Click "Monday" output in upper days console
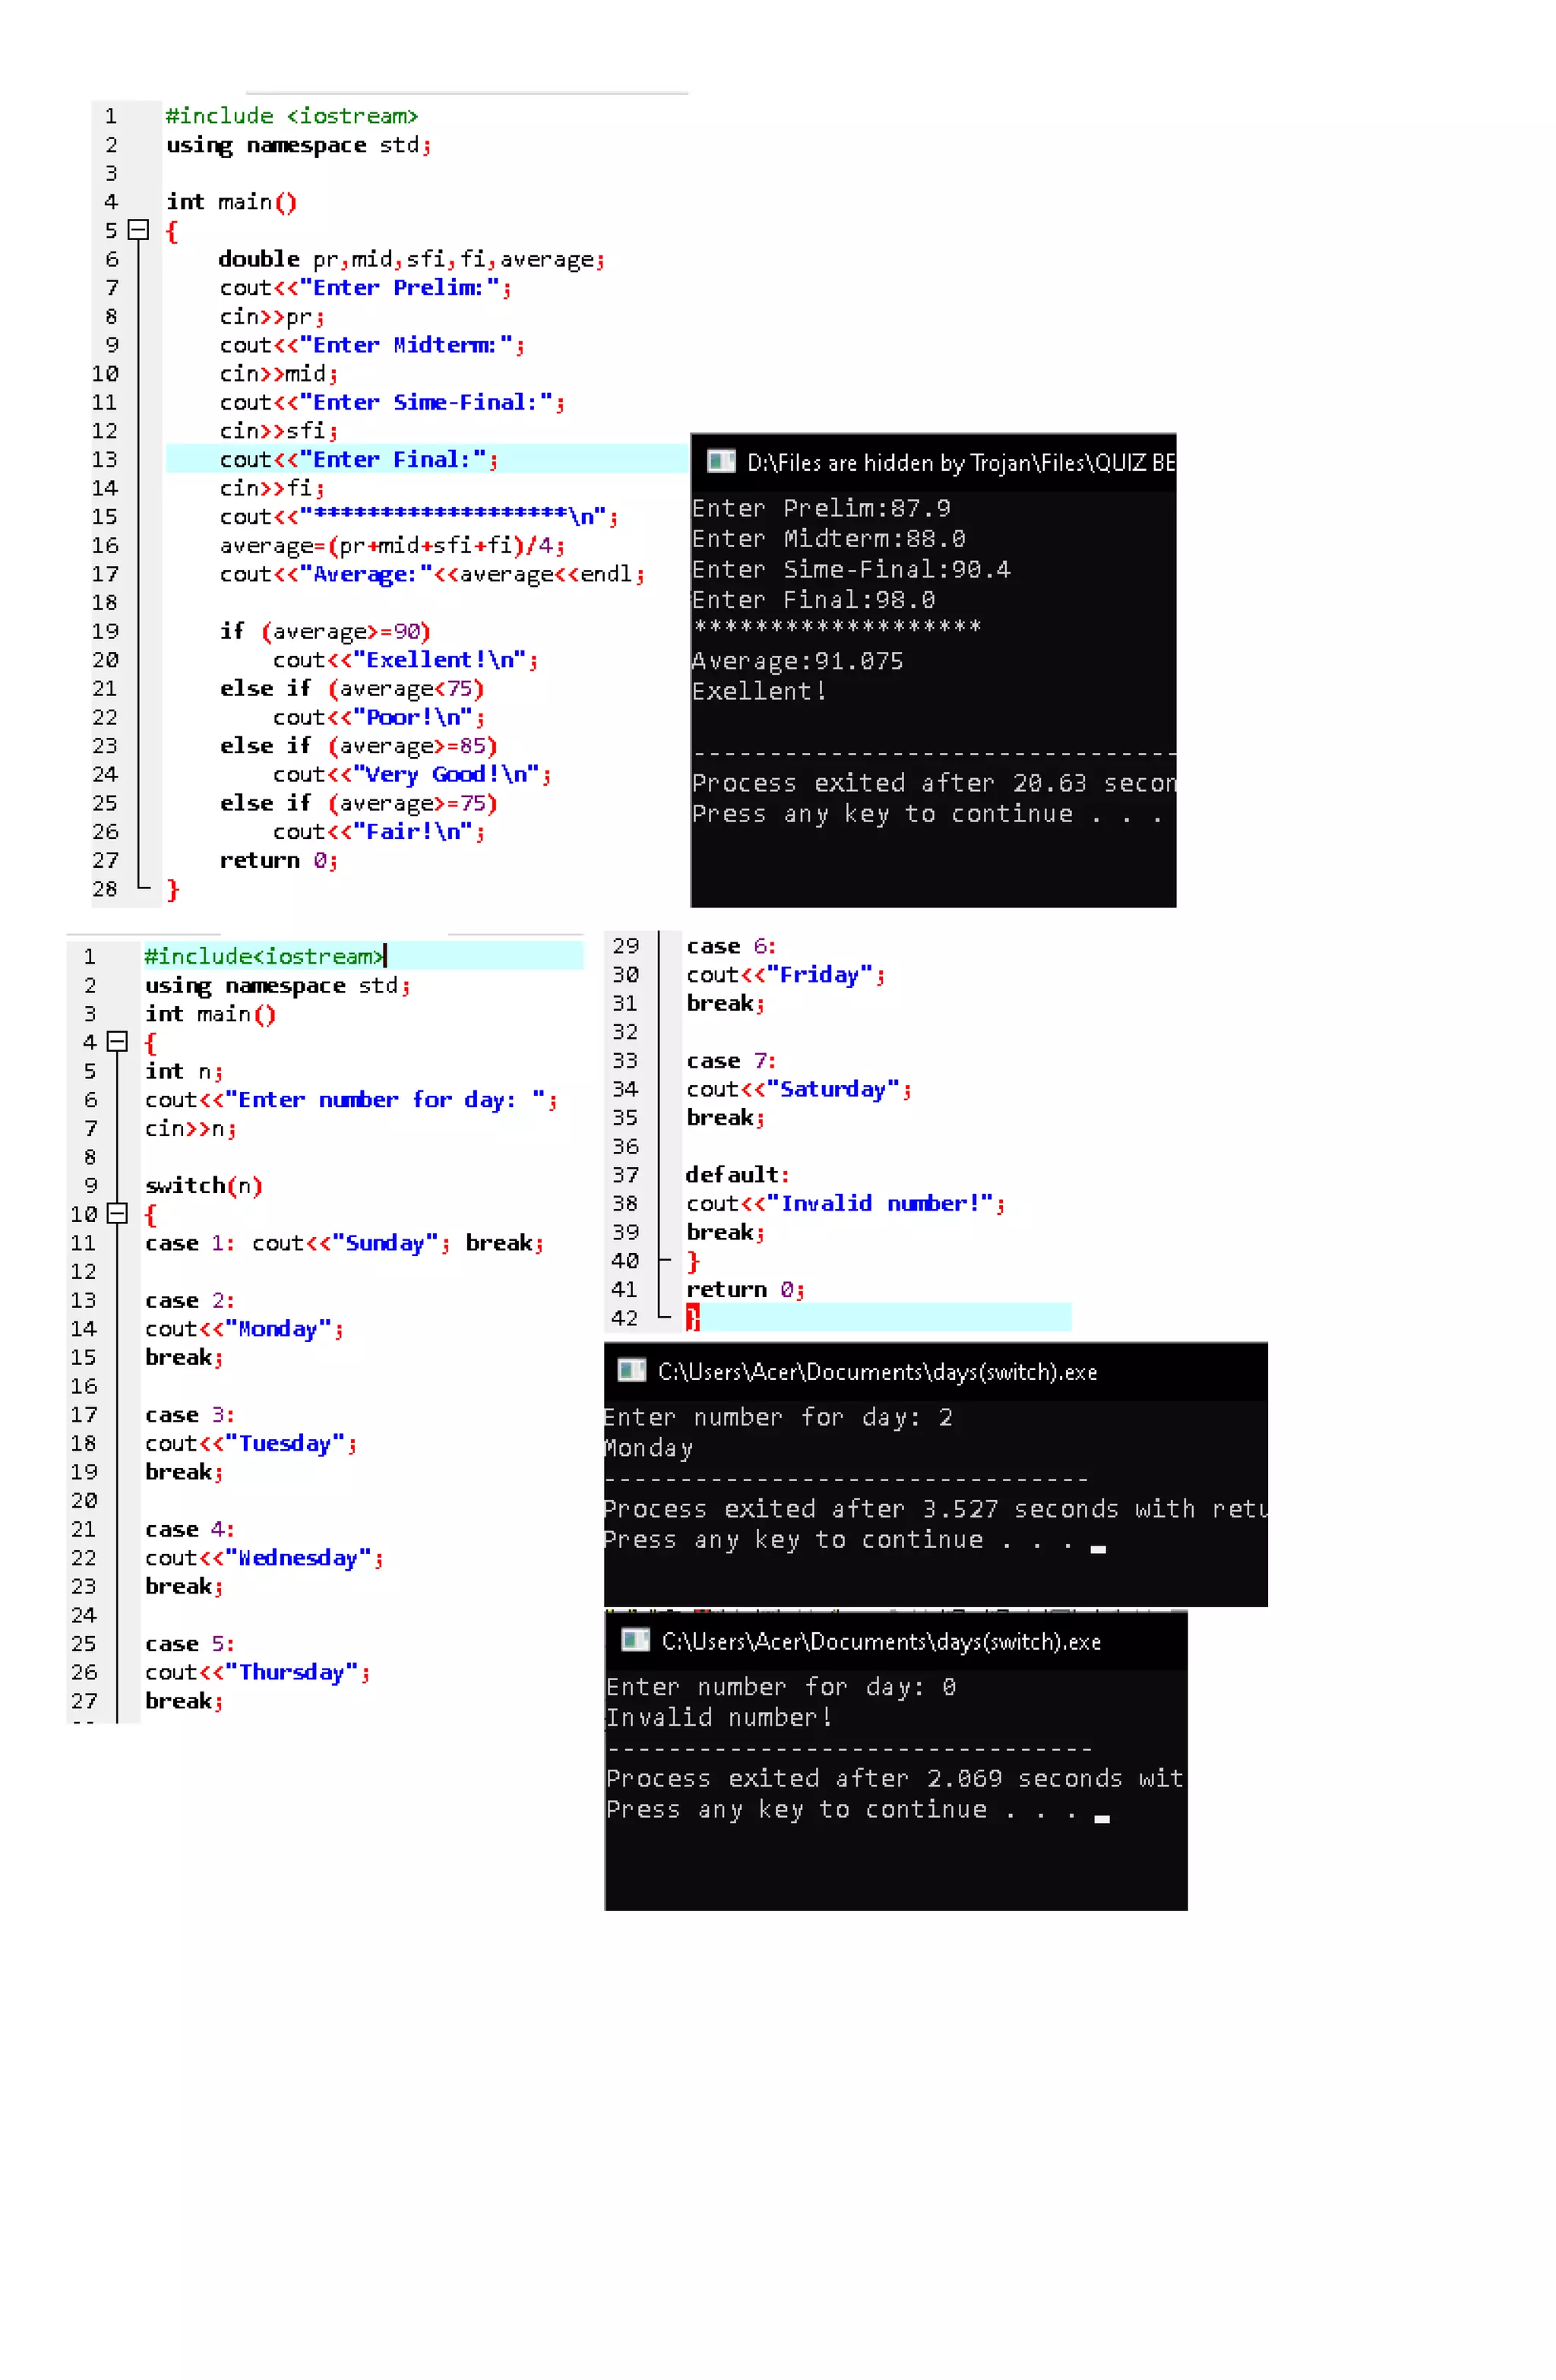This screenshot has width=1556, height=2380. 649,1447
